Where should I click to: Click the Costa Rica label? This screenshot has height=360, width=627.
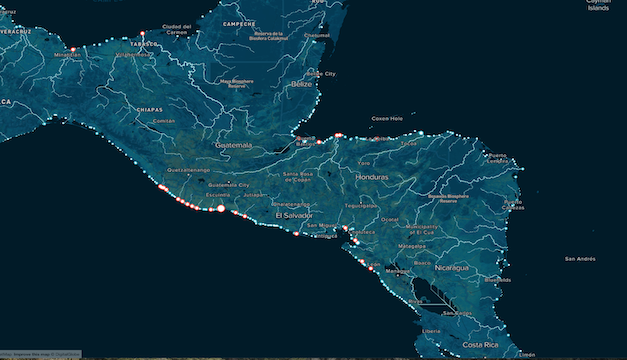480,345
